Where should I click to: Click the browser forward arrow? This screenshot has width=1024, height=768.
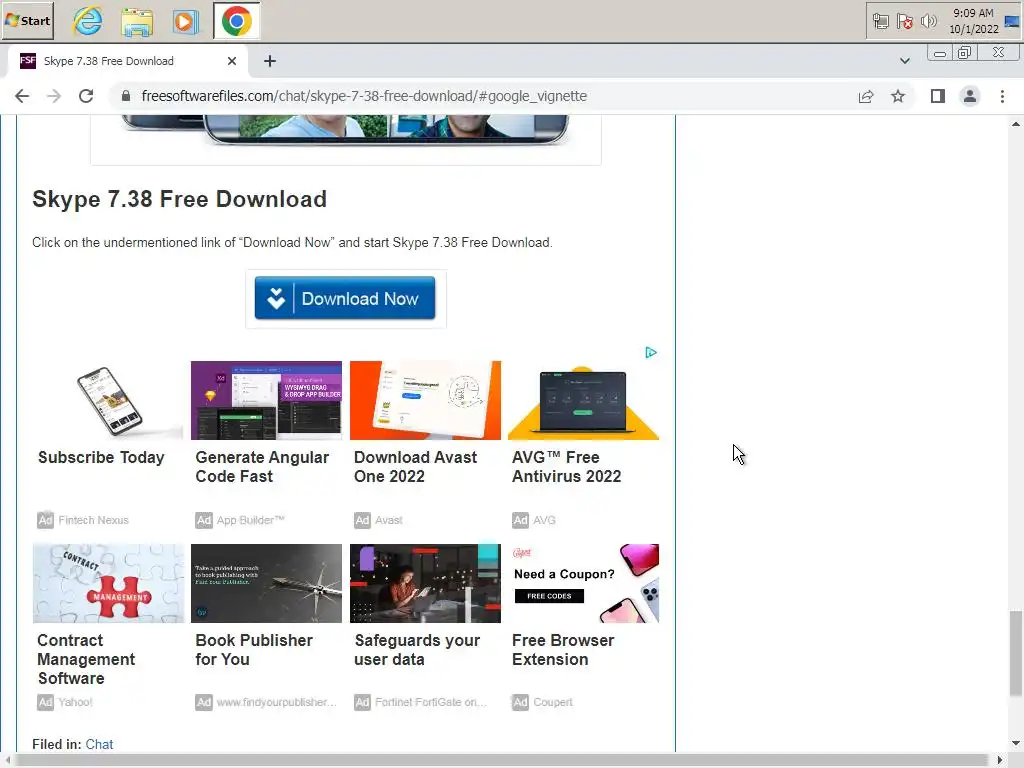(54, 97)
